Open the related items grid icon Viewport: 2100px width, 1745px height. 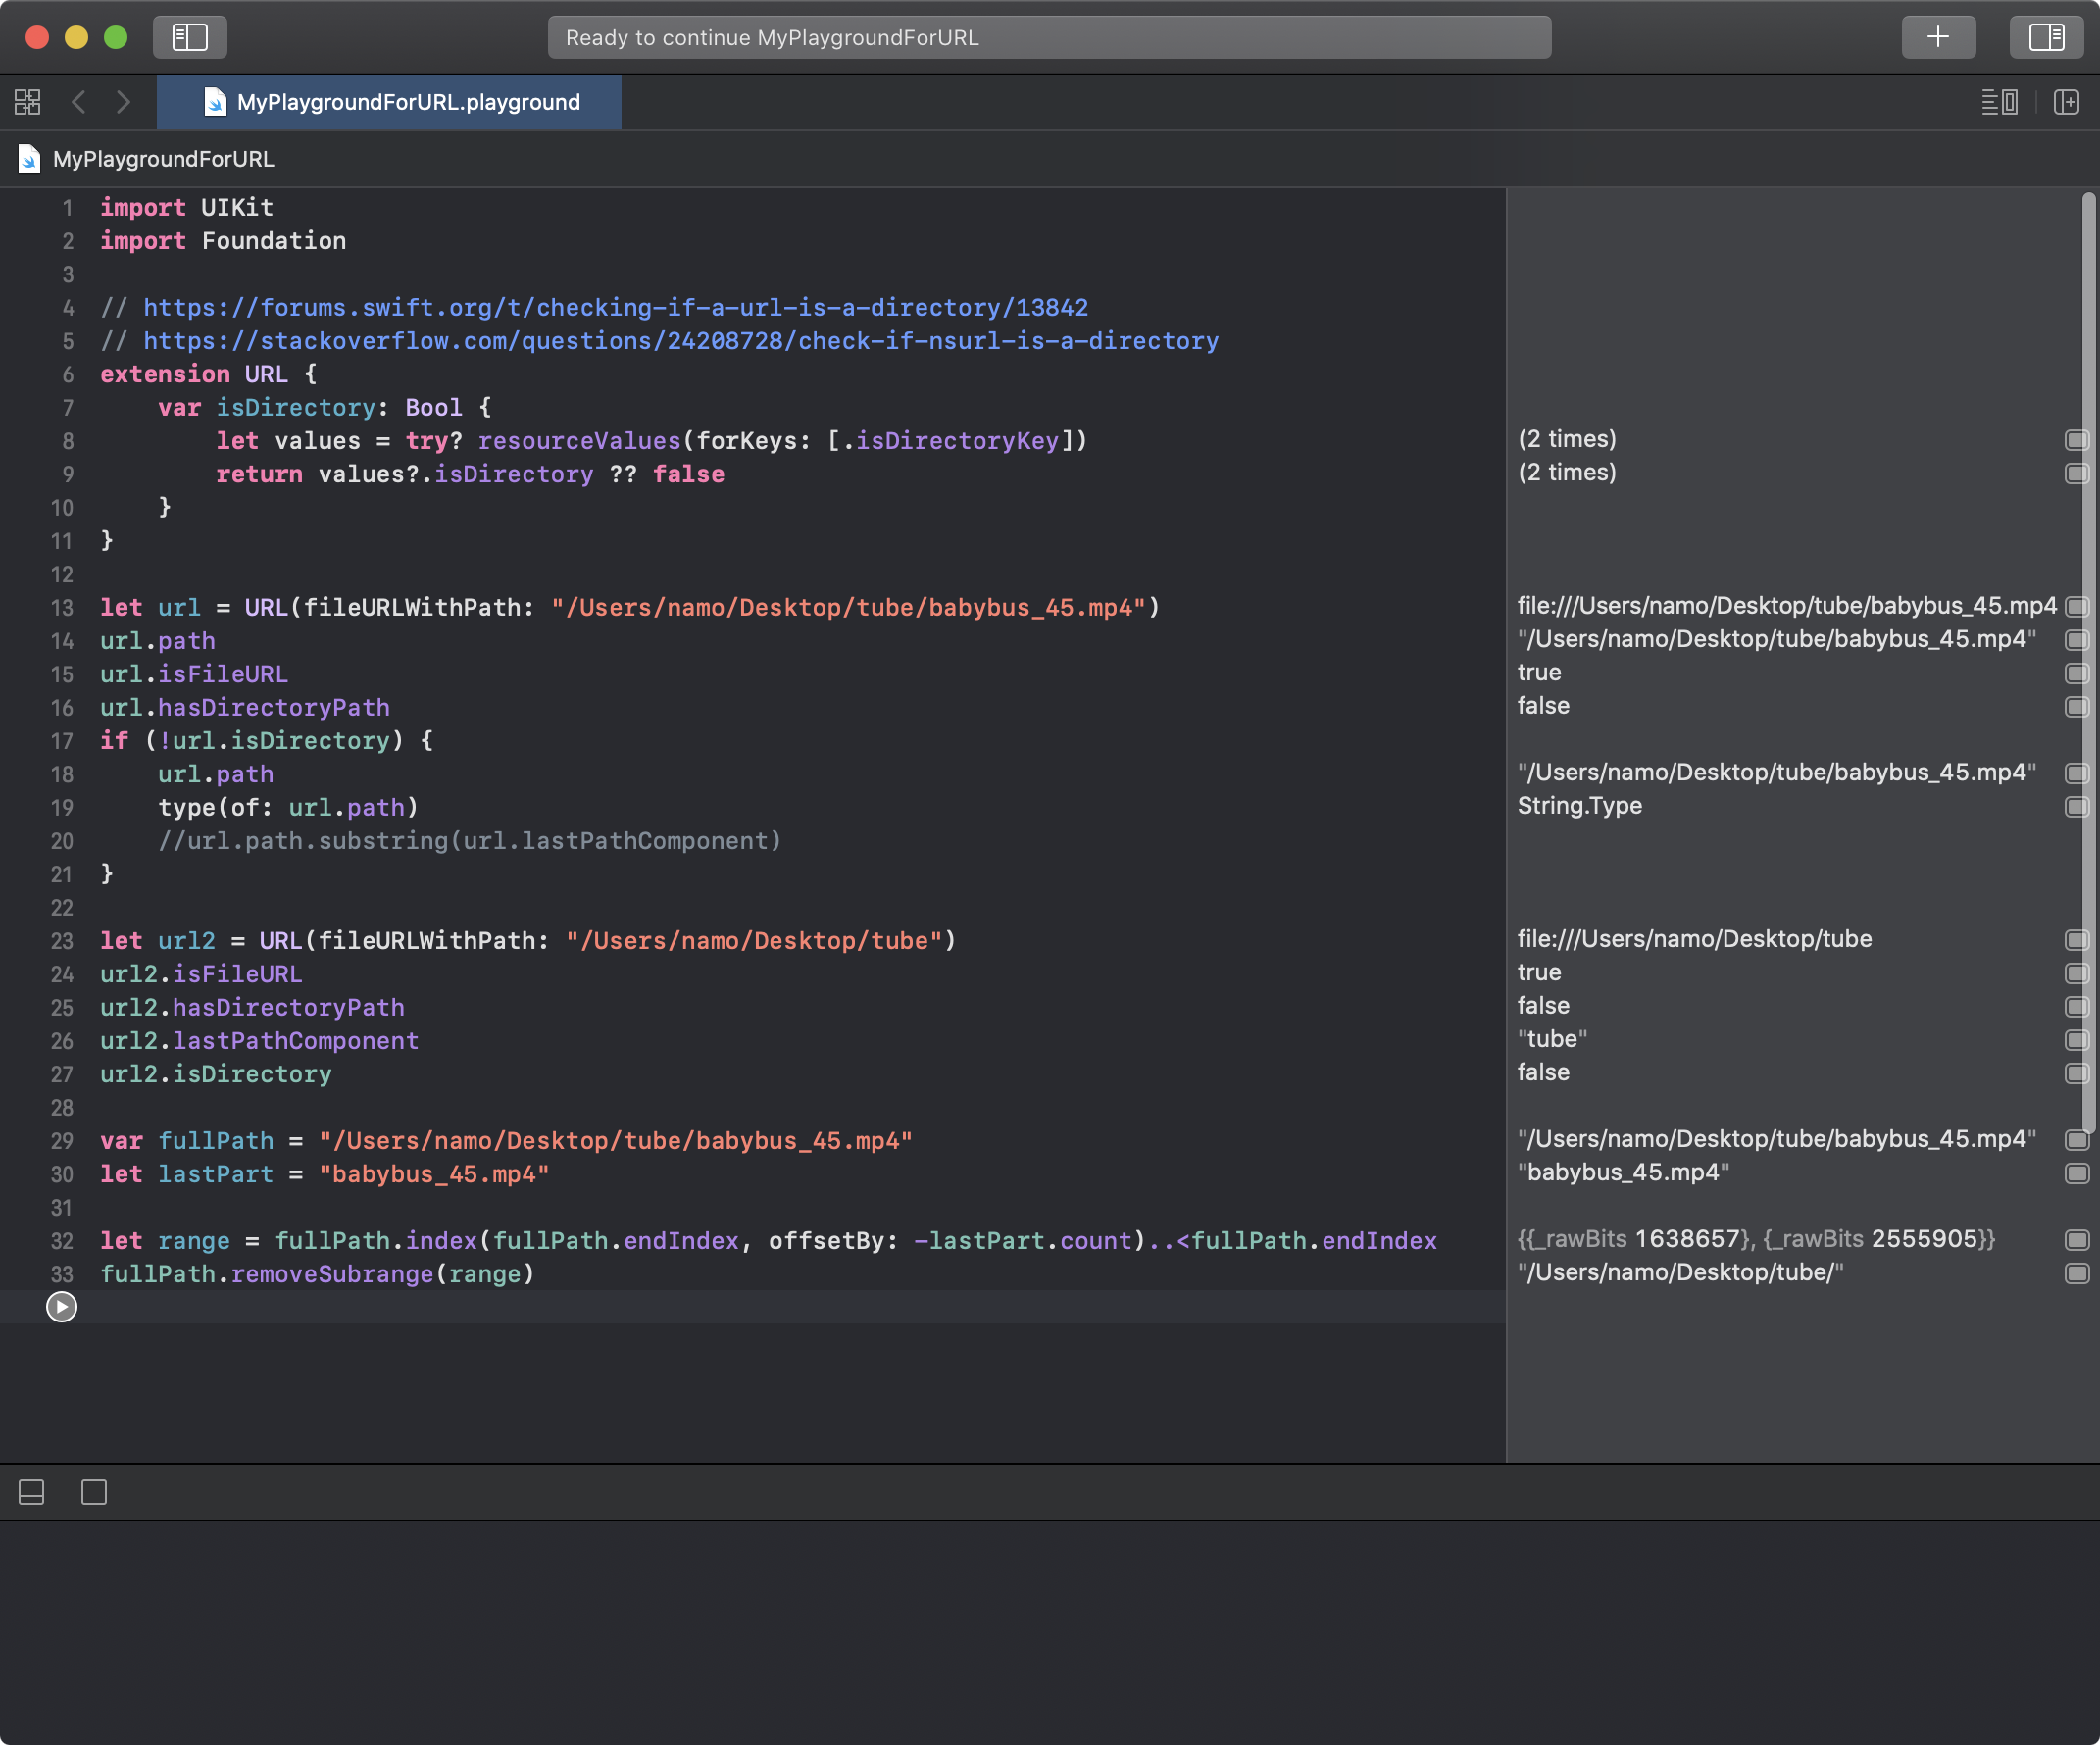[x=27, y=102]
